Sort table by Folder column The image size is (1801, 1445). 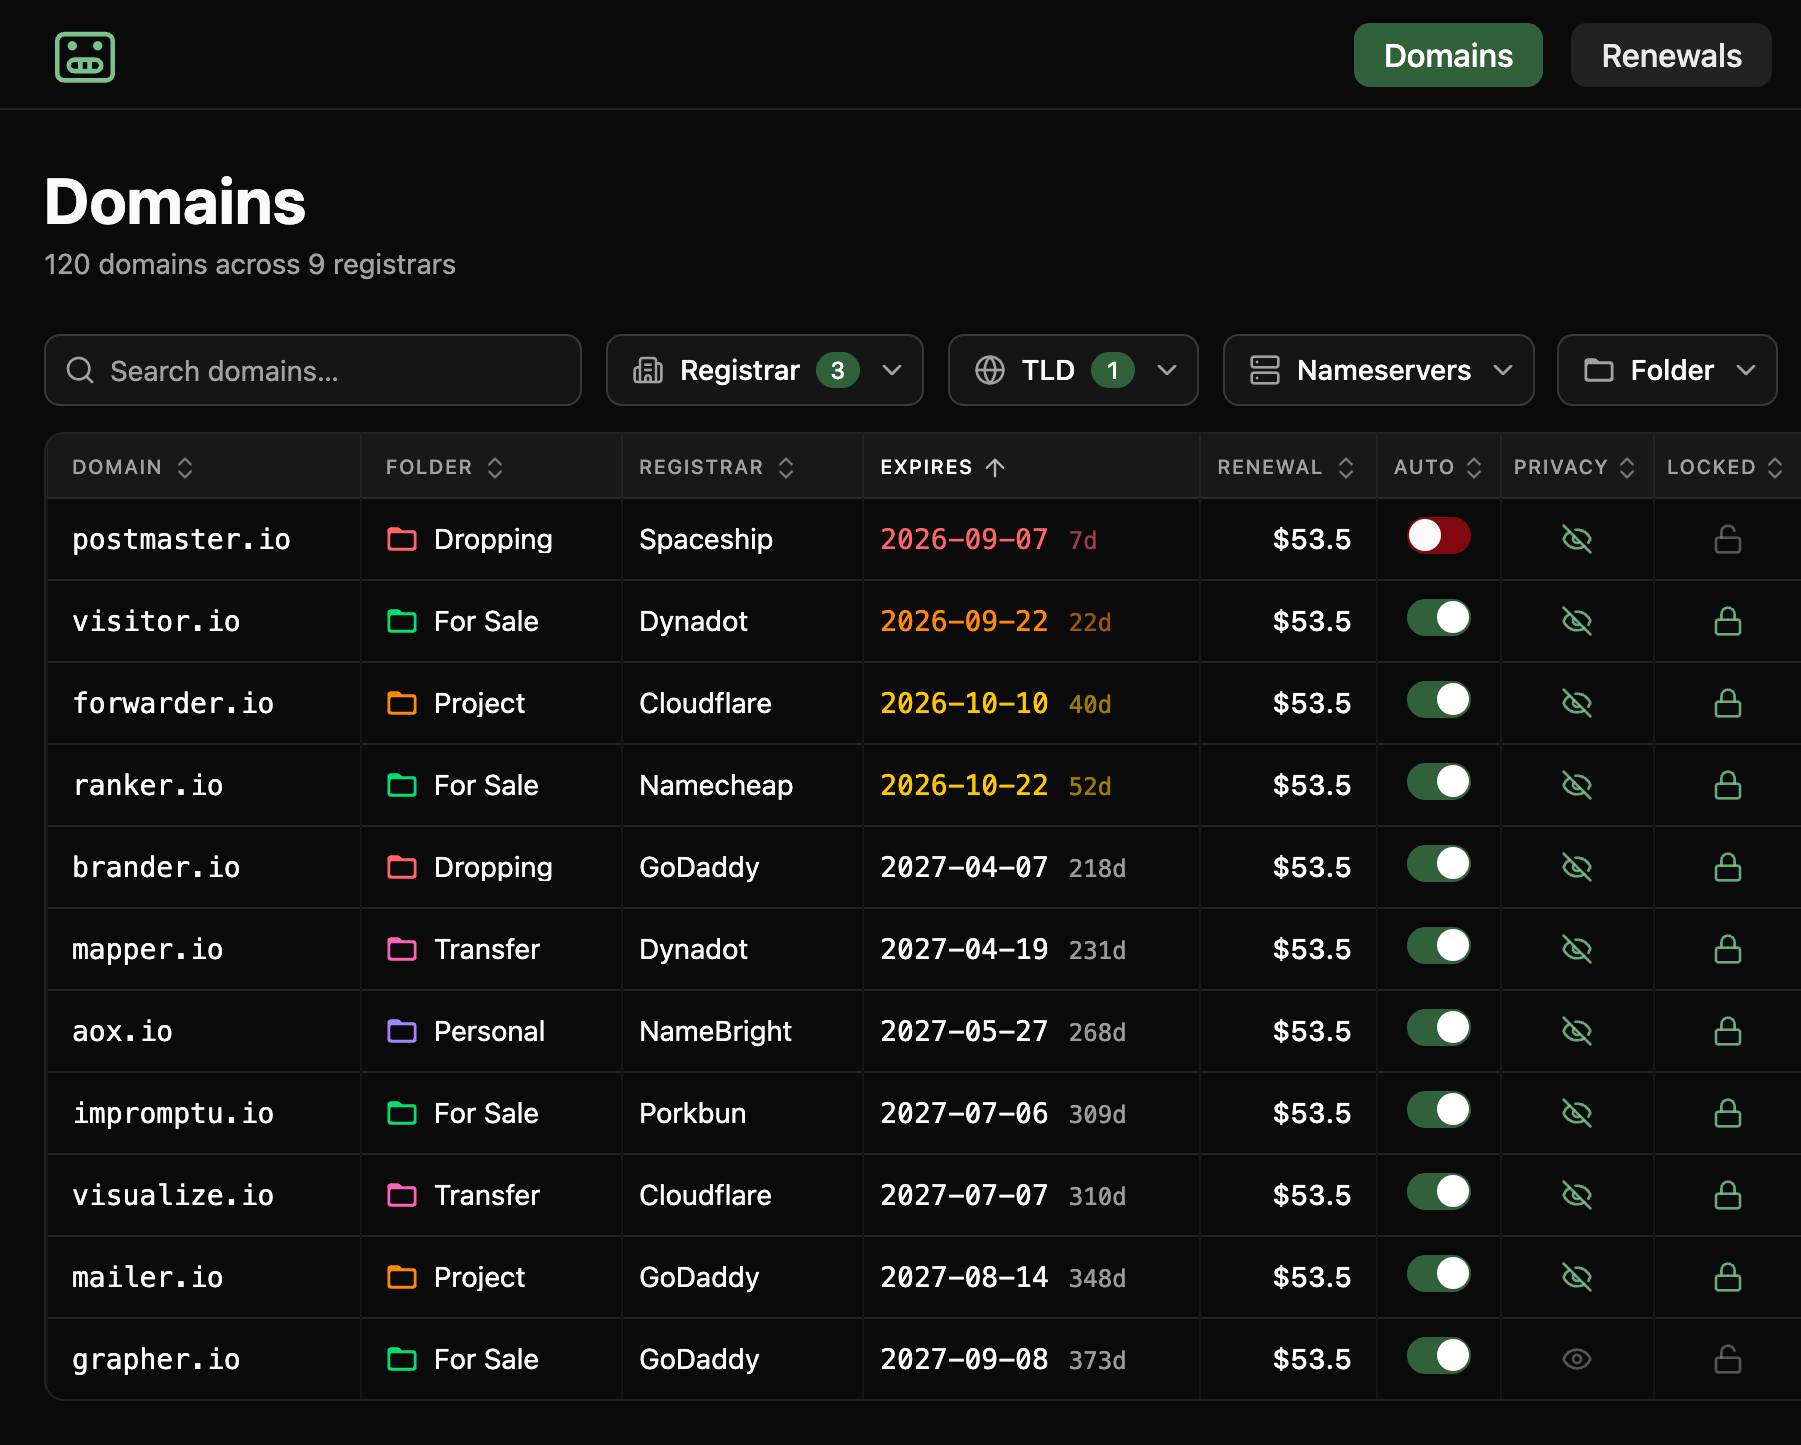click(x=444, y=467)
